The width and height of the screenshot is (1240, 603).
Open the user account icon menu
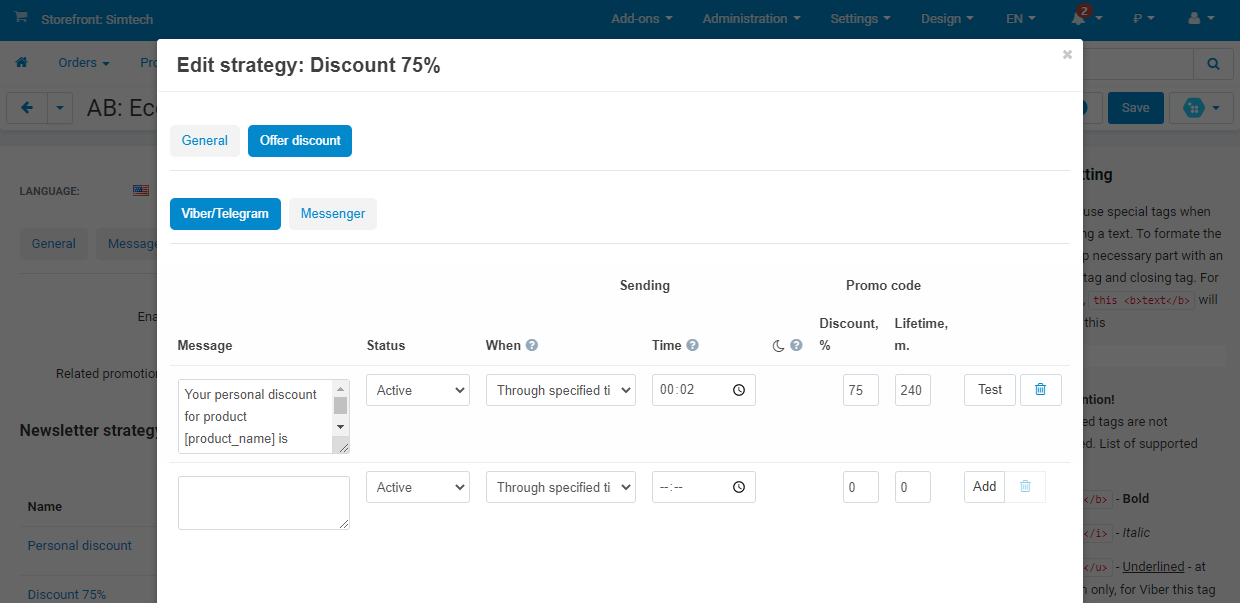coord(1200,19)
